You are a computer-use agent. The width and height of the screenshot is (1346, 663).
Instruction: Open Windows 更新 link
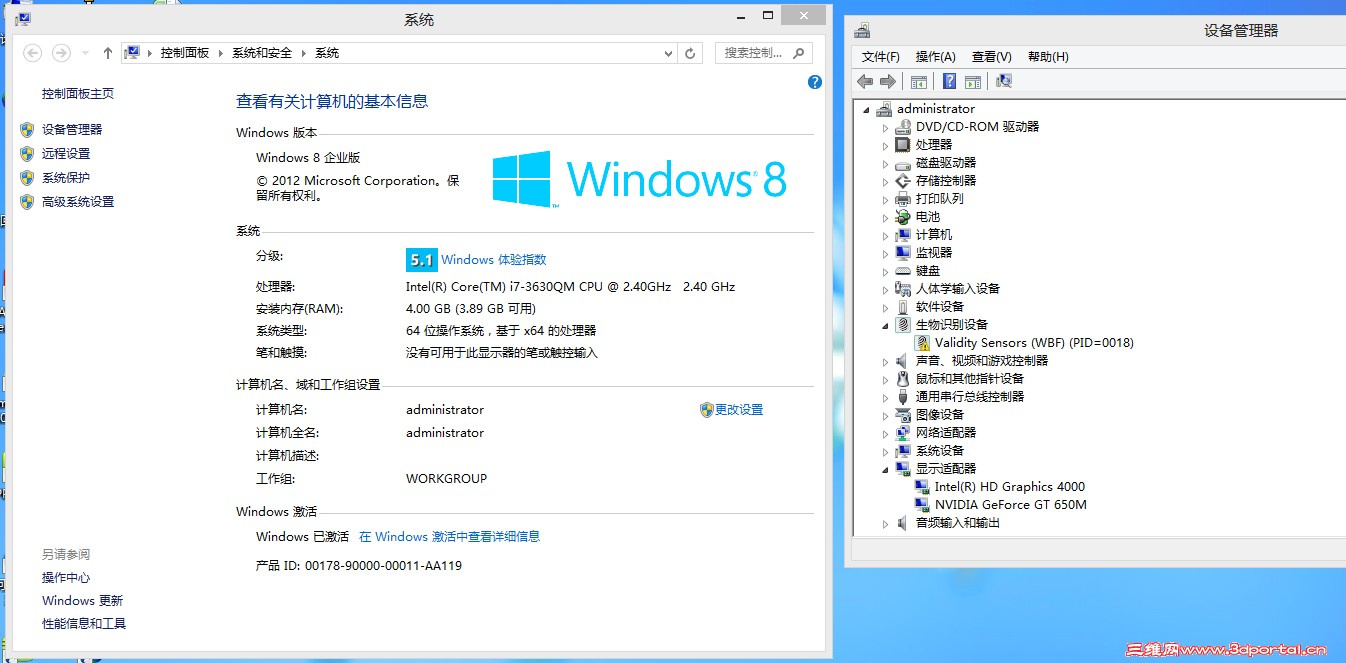coord(82,601)
